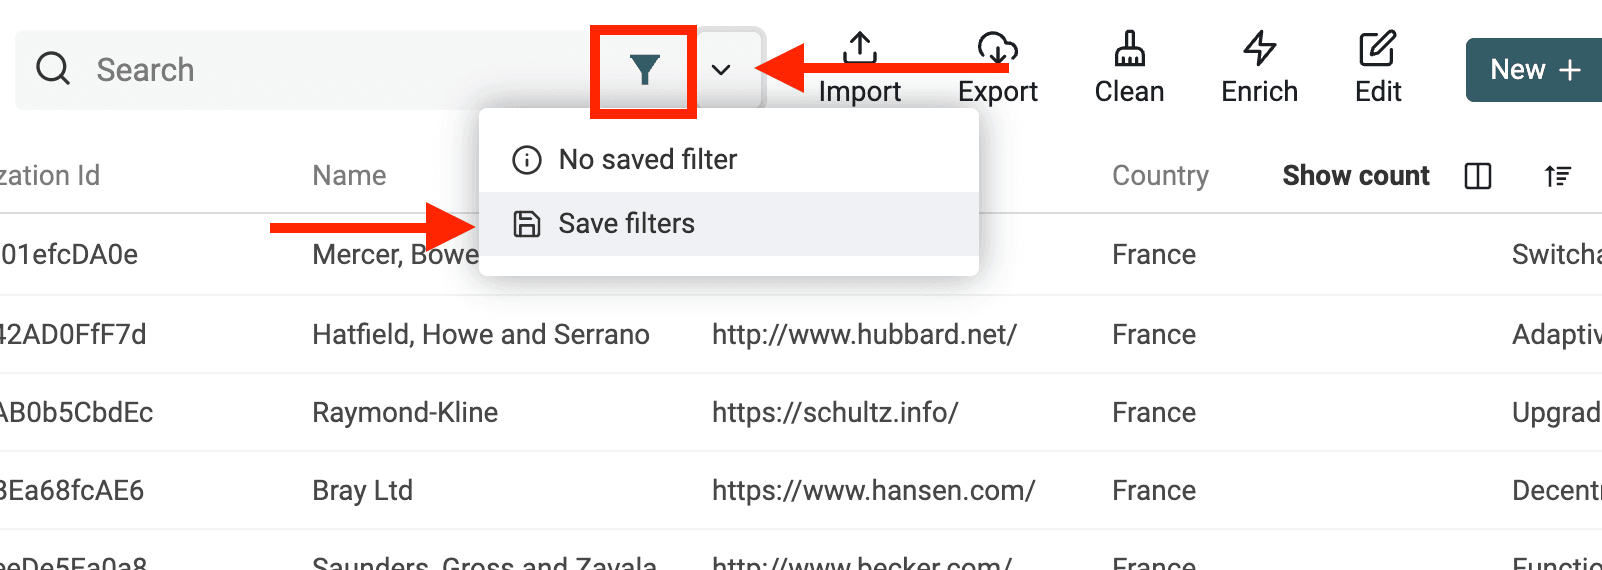The width and height of the screenshot is (1602, 570).
Task: Click the sort order icon
Action: click(x=1557, y=176)
